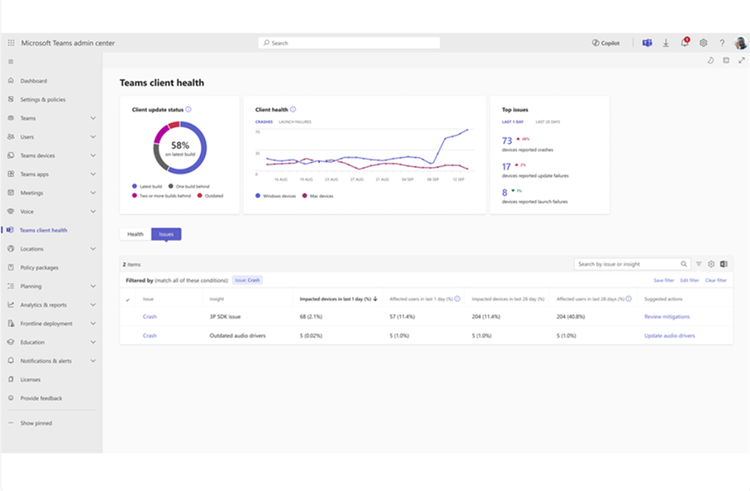Click the Clear filter link
750x491 pixels.
pos(716,280)
